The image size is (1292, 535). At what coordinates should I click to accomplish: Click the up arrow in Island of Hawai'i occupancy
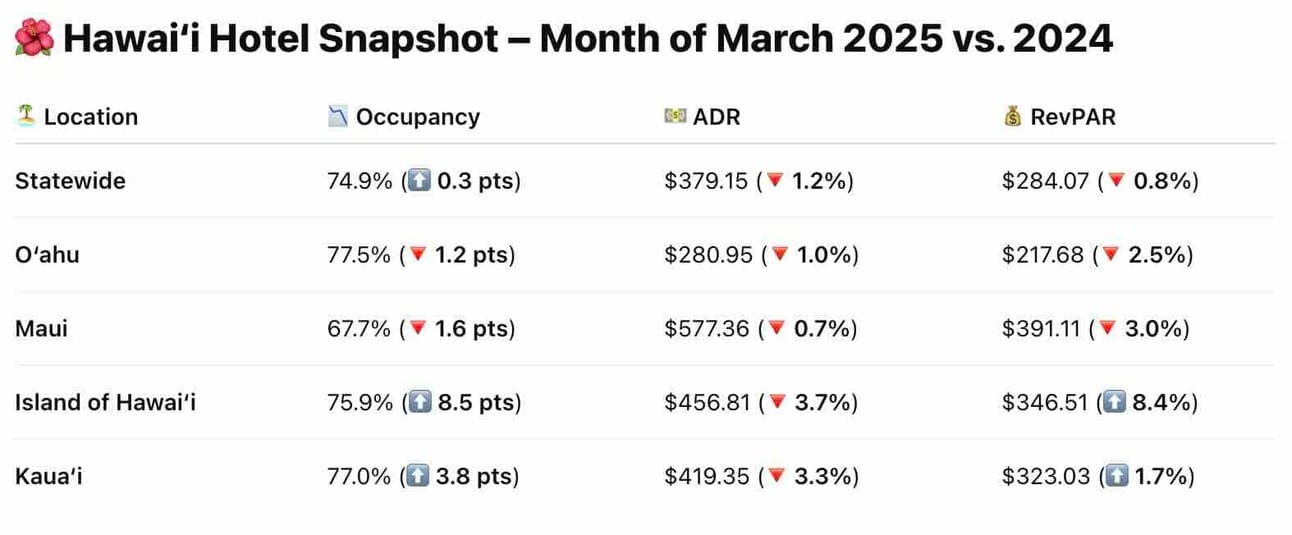coord(417,403)
